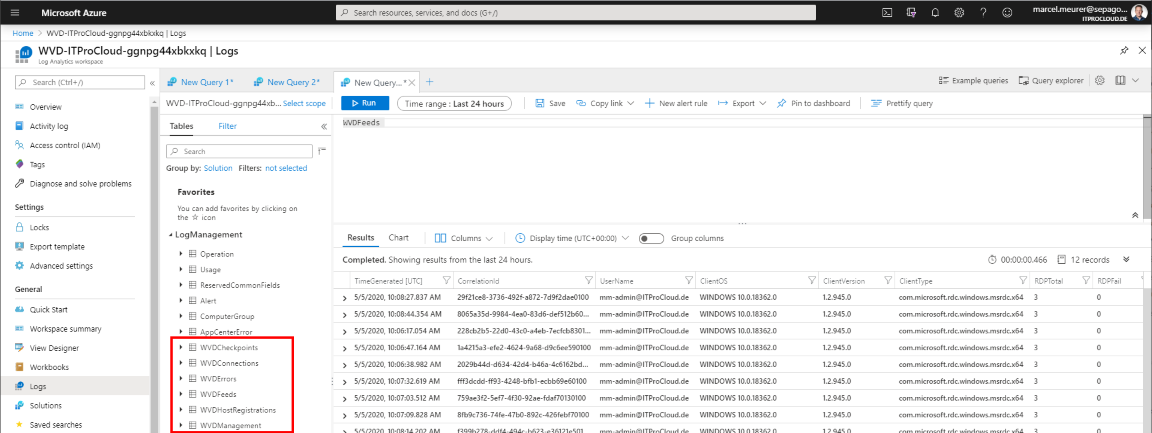Filter the RDPTotal column
The image size is (1152, 433).
point(1084,281)
